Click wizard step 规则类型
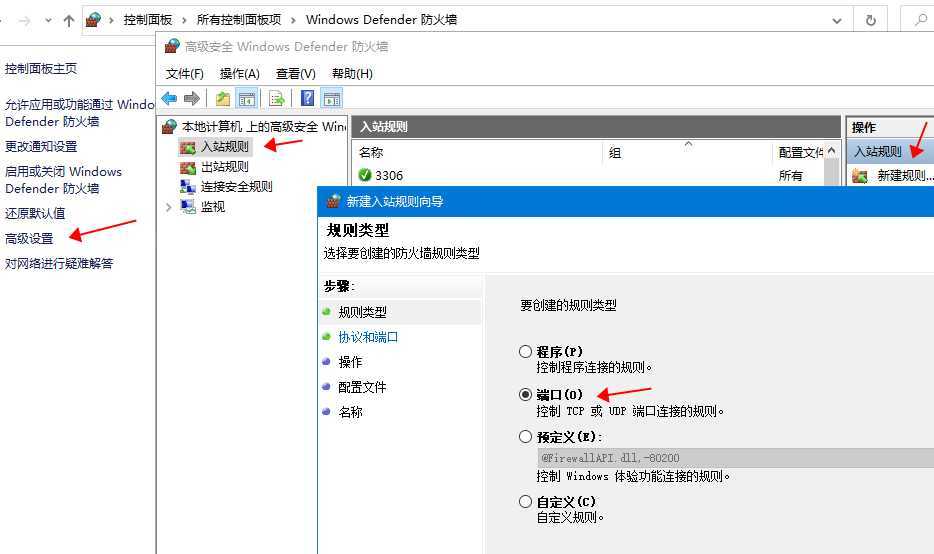This screenshot has height=554, width=934. [x=362, y=312]
